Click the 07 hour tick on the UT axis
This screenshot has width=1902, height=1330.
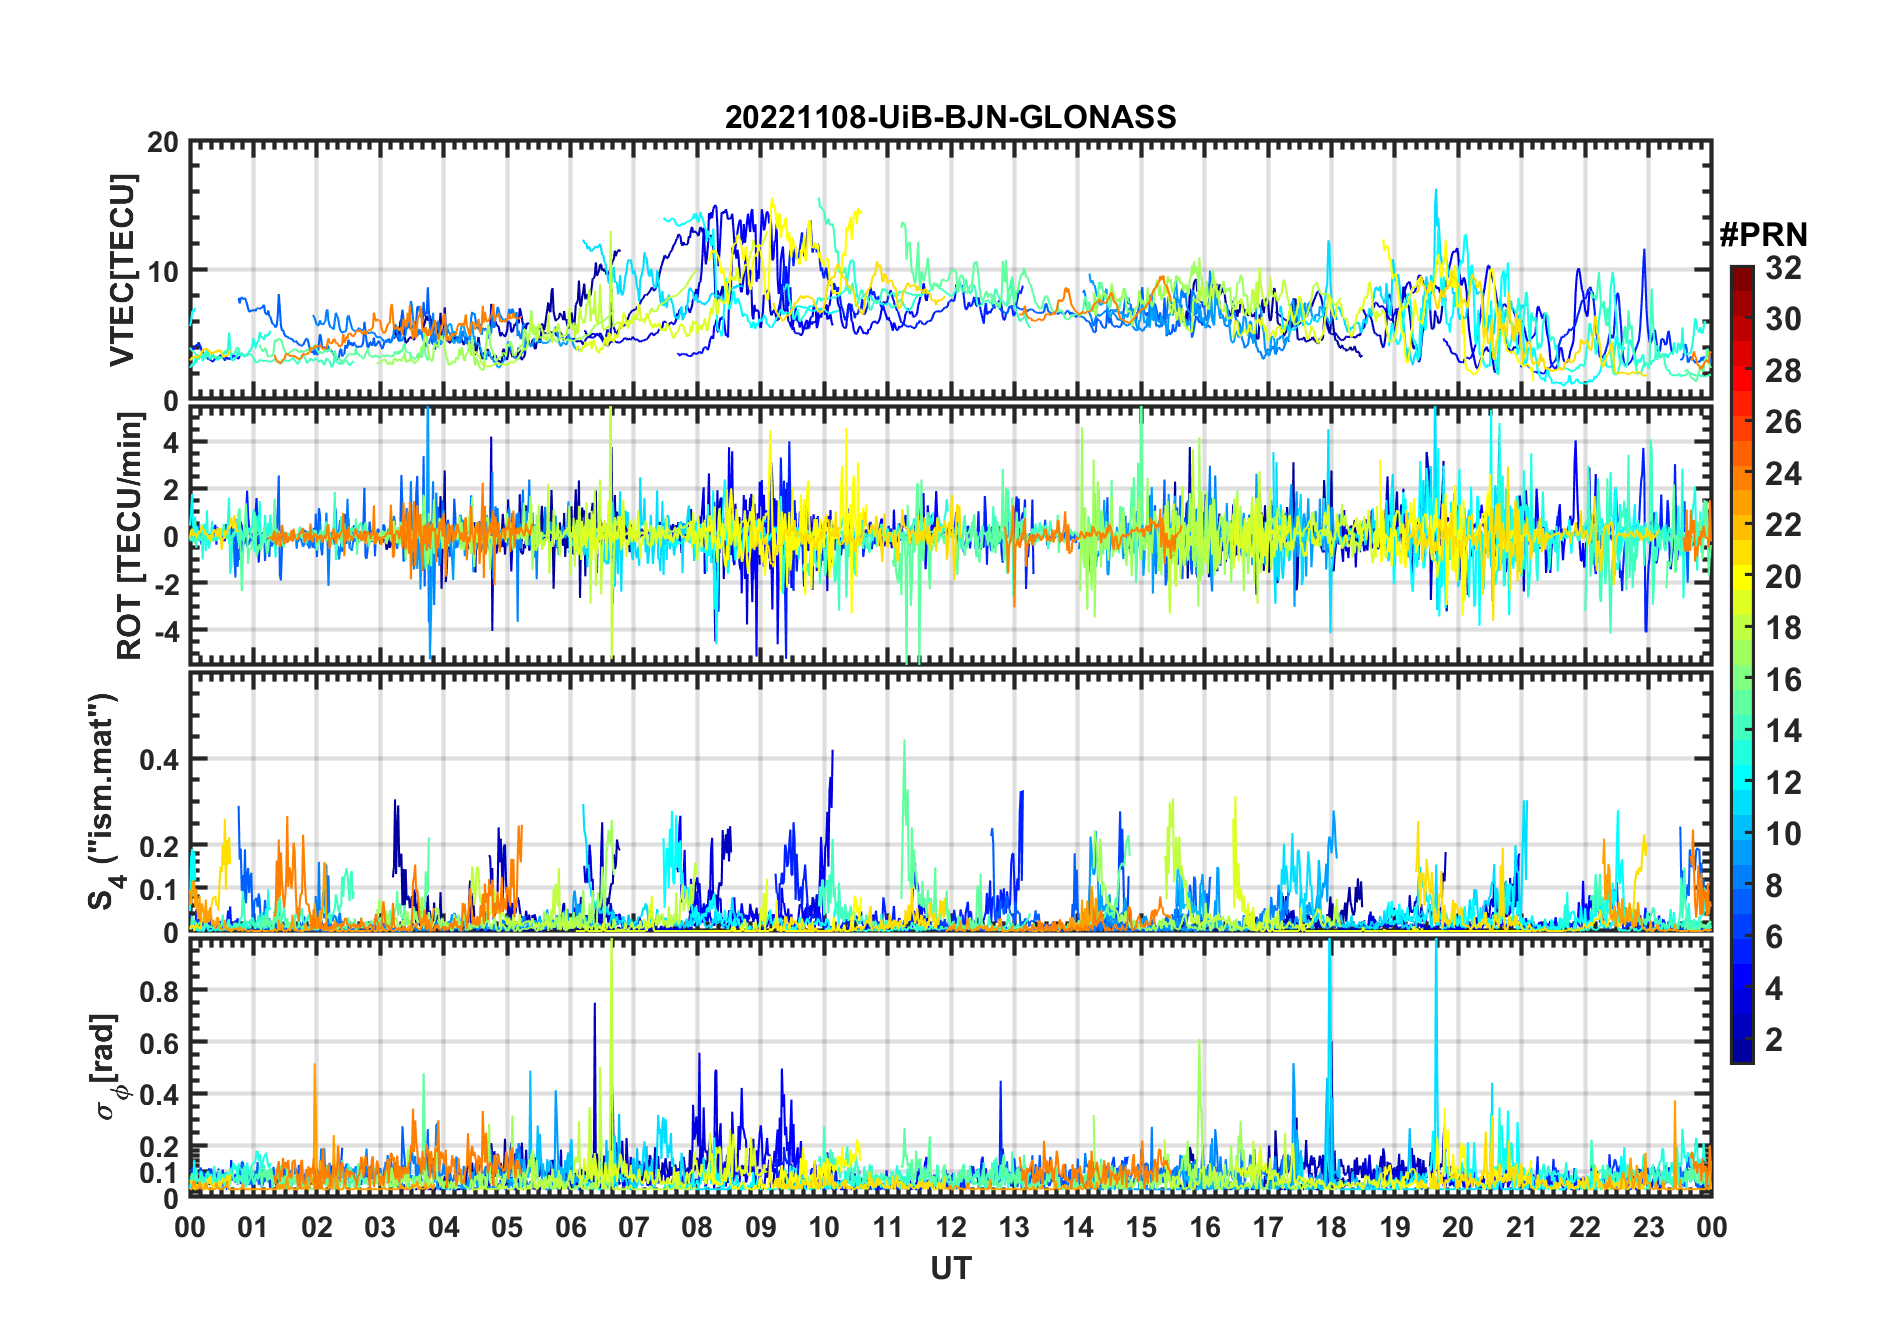pyautogui.click(x=634, y=1226)
